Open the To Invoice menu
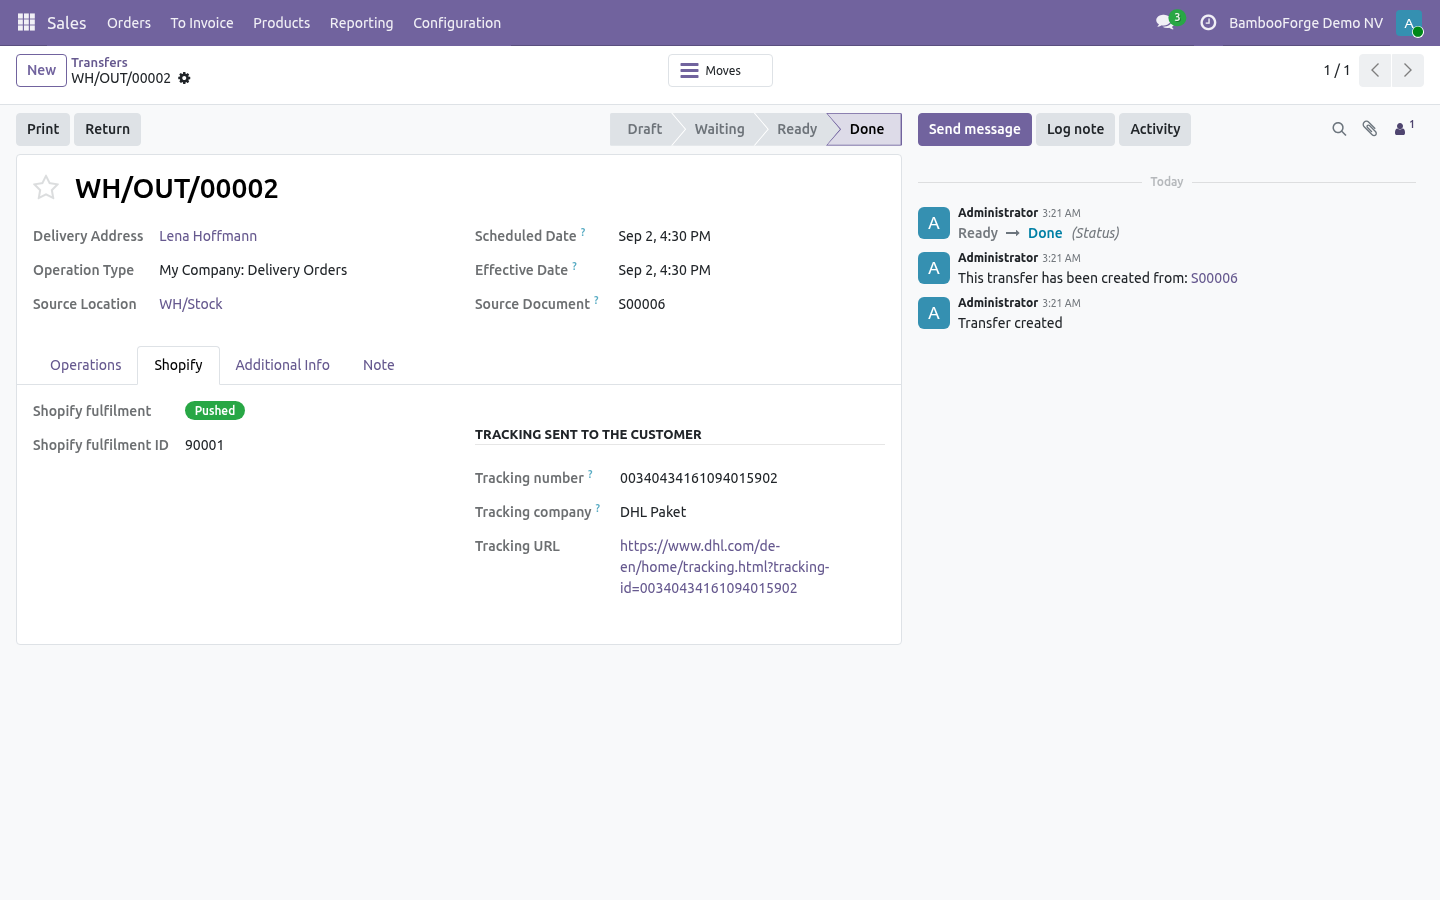Screen dimensions: 1440x900 (202, 23)
